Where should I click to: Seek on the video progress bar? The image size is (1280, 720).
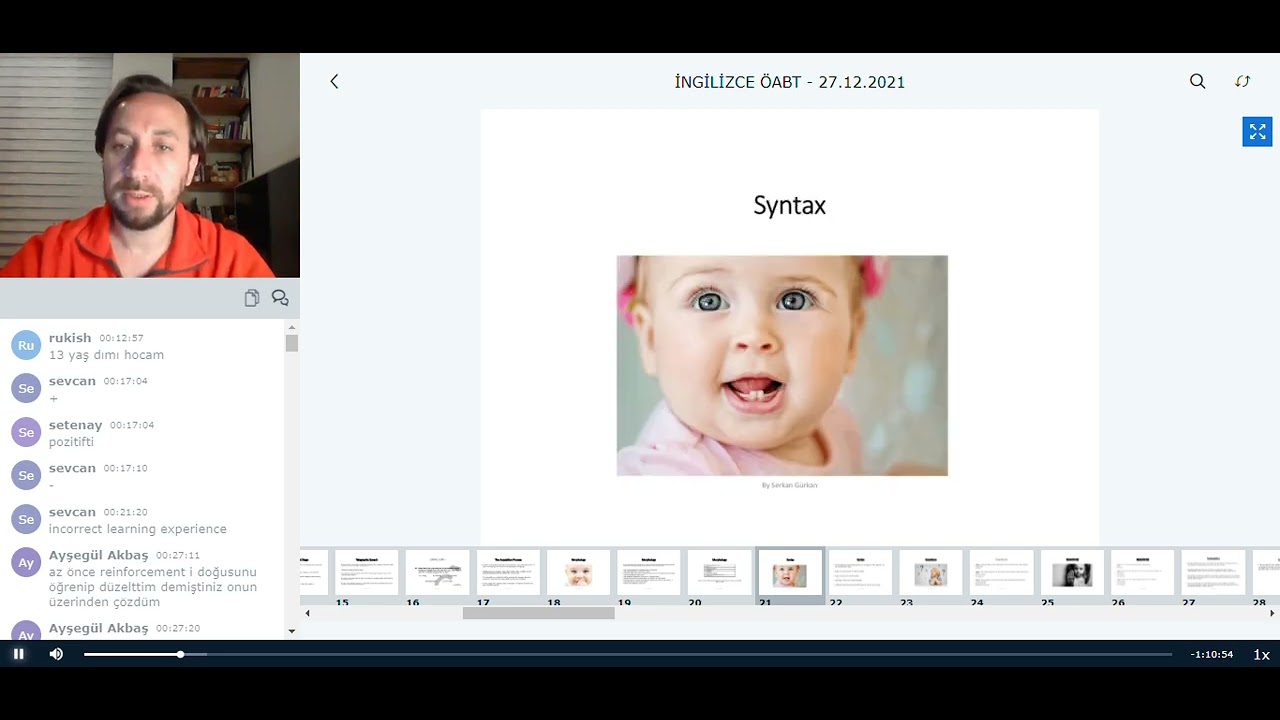[628, 654]
